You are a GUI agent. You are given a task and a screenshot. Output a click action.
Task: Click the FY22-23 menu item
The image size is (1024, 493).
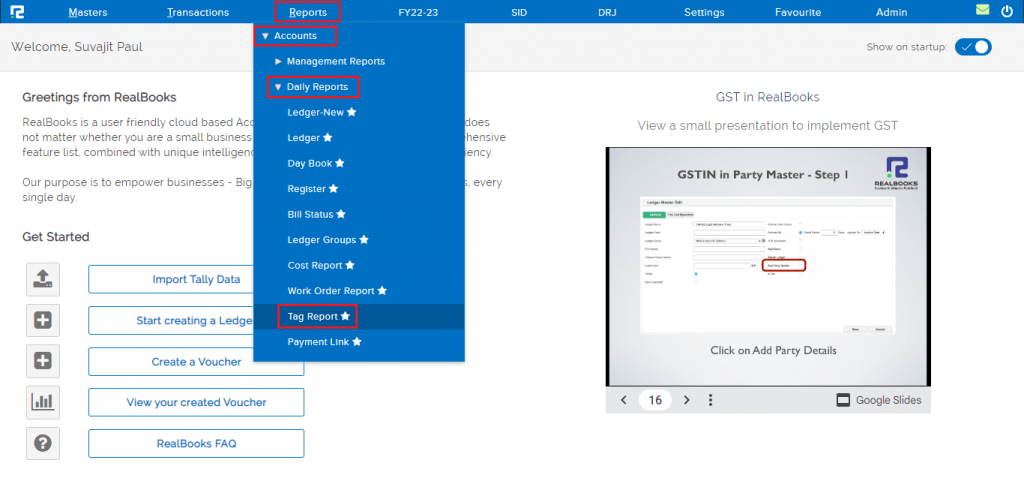(x=418, y=12)
